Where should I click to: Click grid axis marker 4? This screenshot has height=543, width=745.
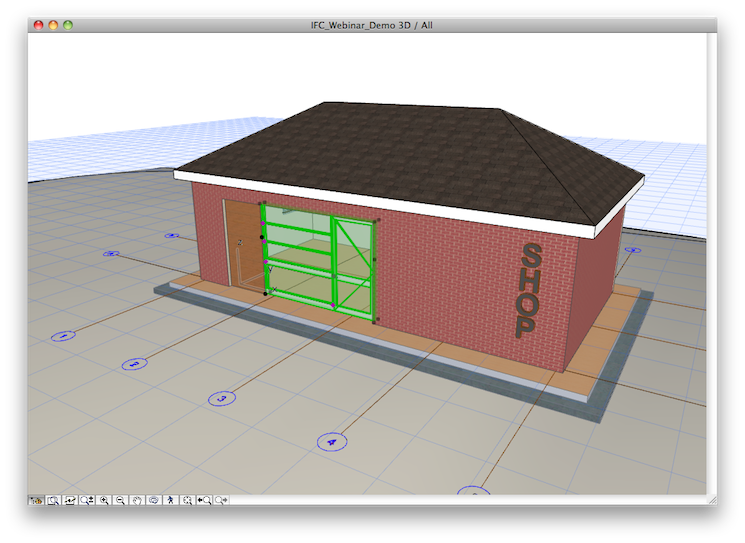point(332,442)
